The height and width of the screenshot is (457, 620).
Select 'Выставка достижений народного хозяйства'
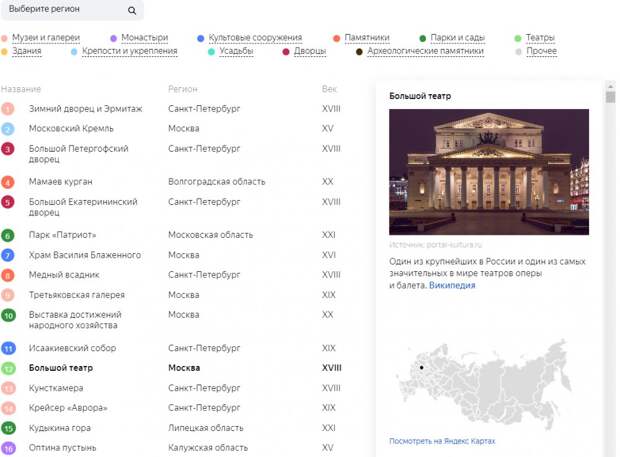[x=75, y=320]
